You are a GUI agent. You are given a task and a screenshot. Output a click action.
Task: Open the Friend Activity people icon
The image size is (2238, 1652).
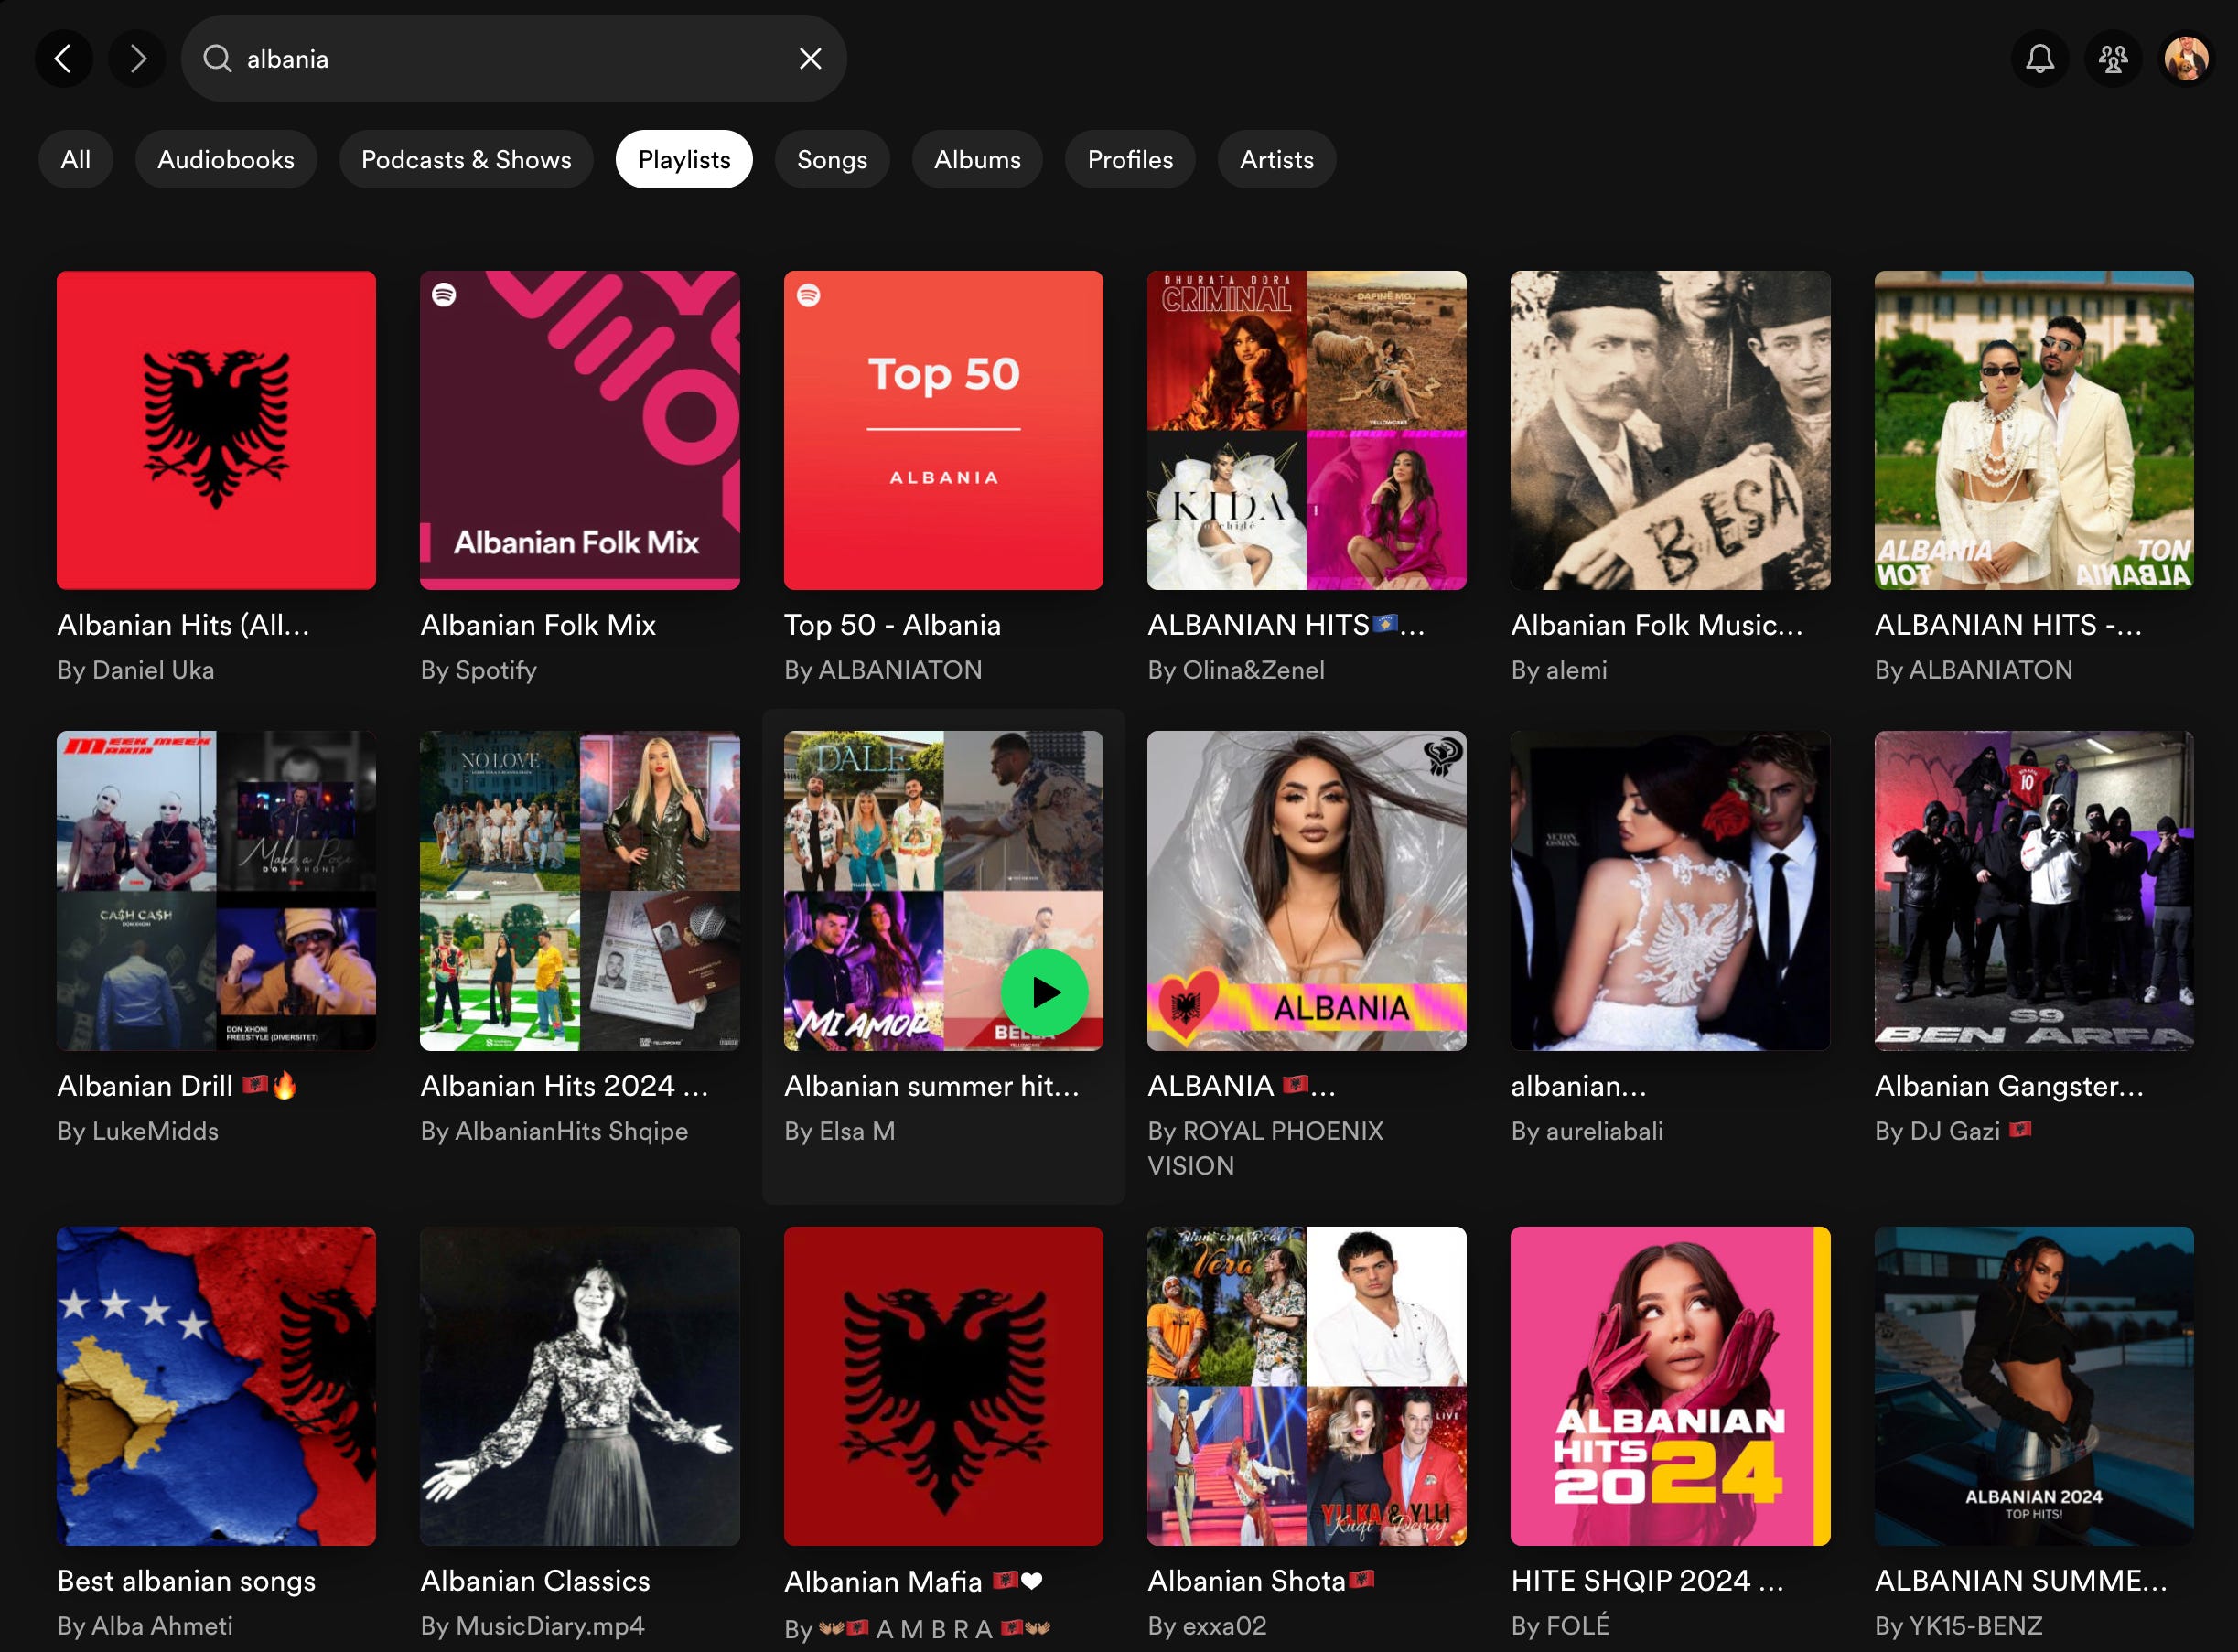[x=2113, y=59]
